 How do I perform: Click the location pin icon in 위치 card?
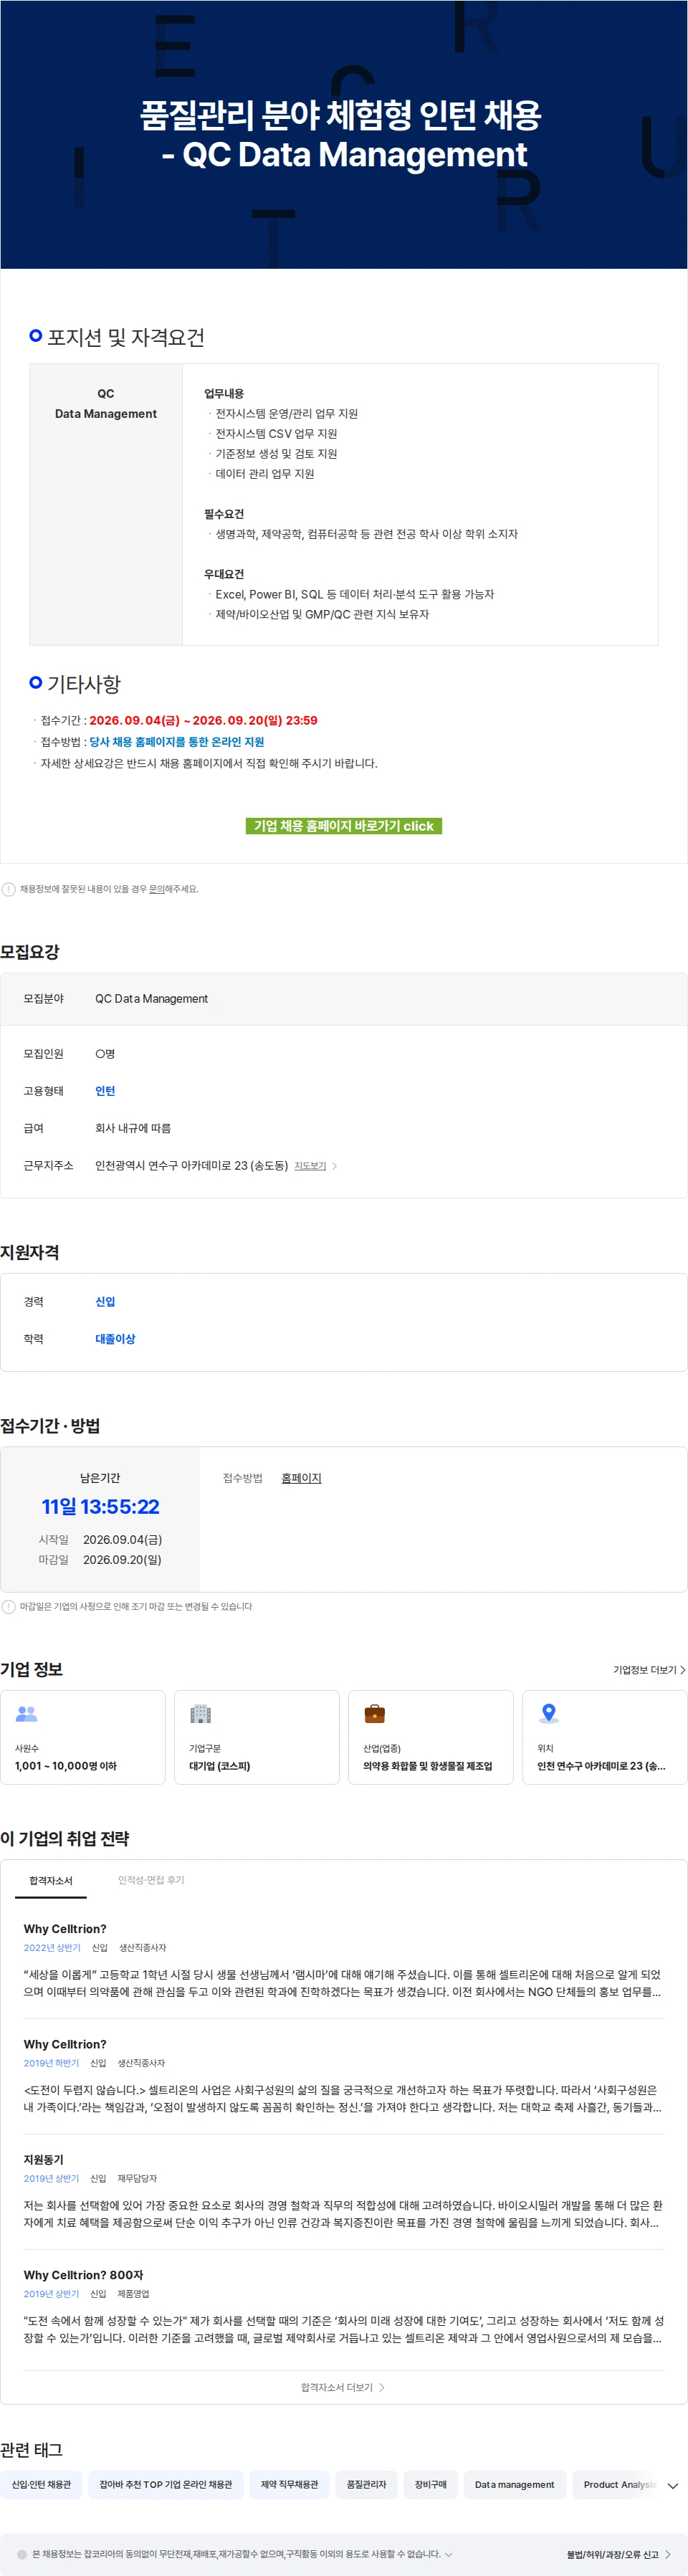click(x=548, y=1713)
